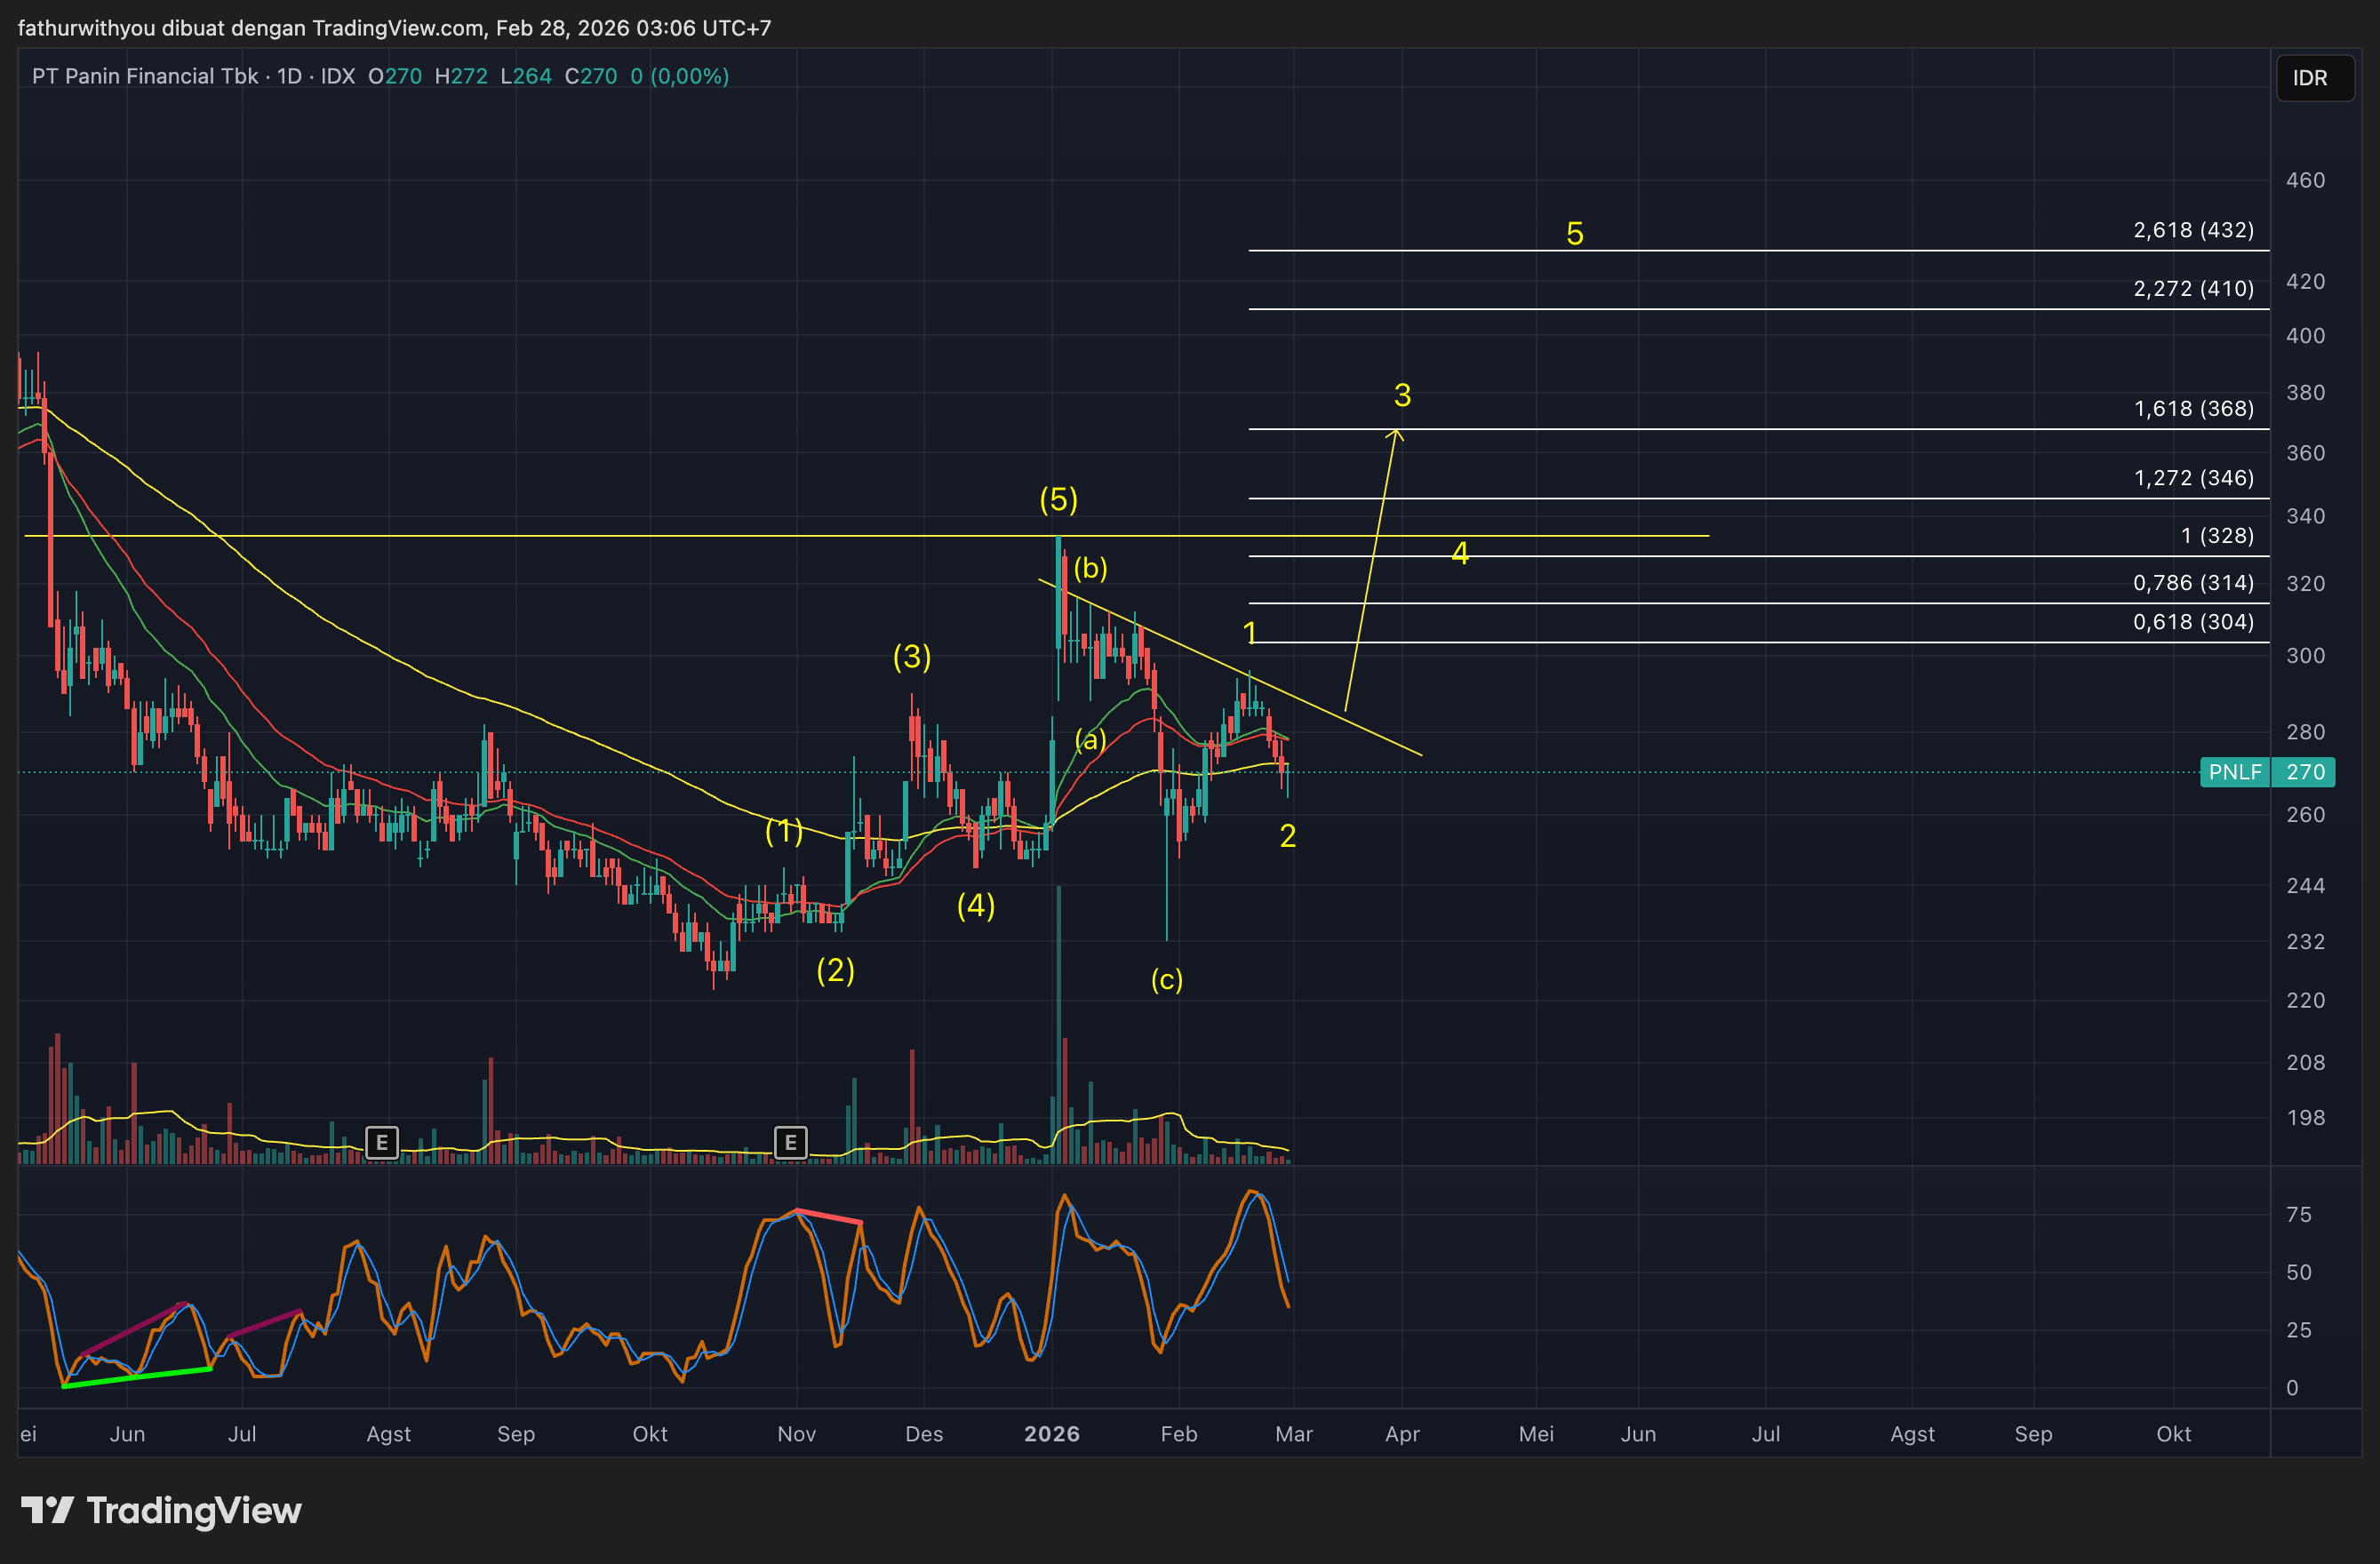Select the yellow arrow tip at wave 3
Screen dimensions: 2380x1564
(1396, 431)
